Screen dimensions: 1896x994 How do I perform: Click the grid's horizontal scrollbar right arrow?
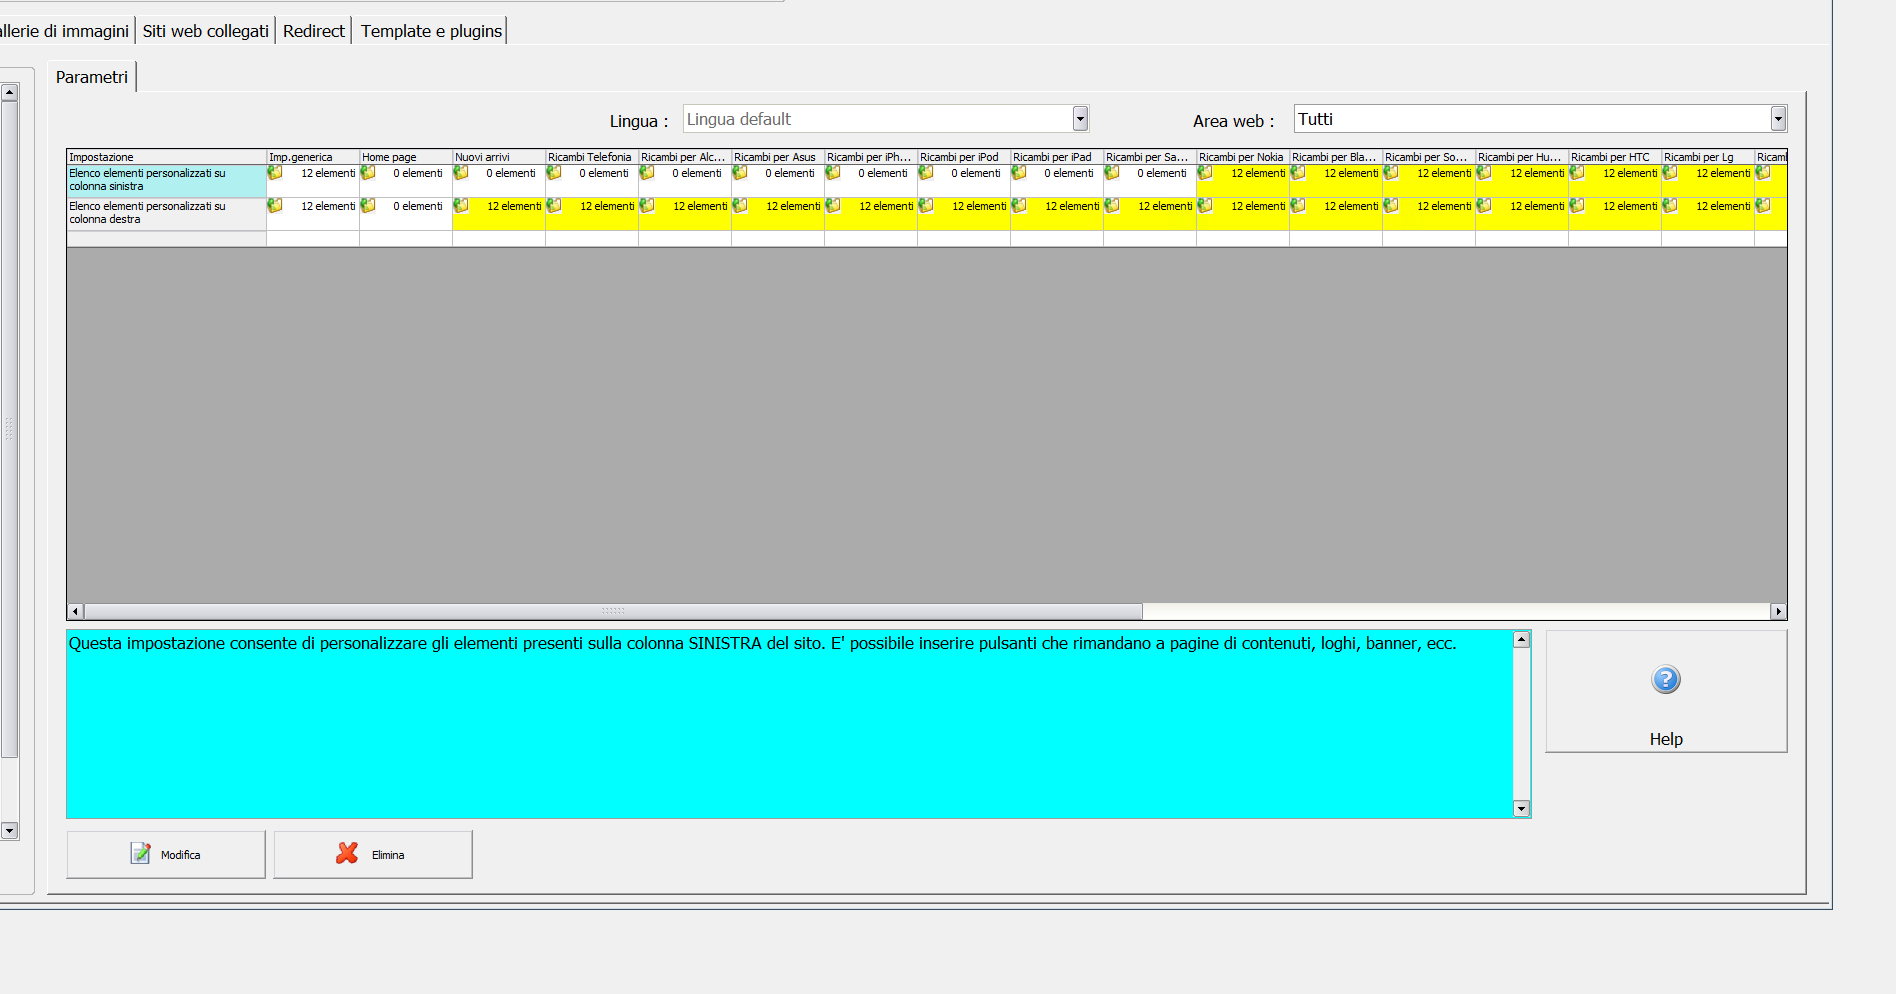[x=1778, y=611]
